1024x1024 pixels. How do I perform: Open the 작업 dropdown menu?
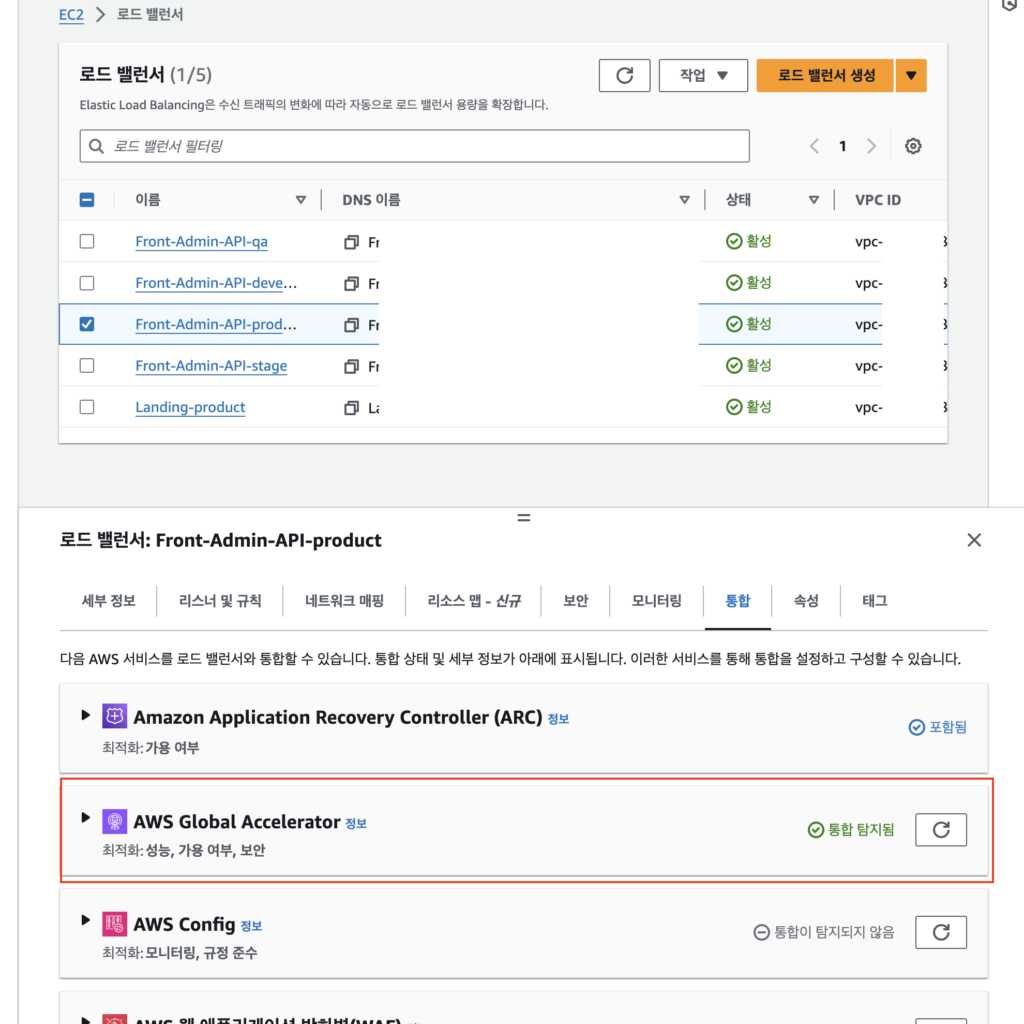coord(703,75)
